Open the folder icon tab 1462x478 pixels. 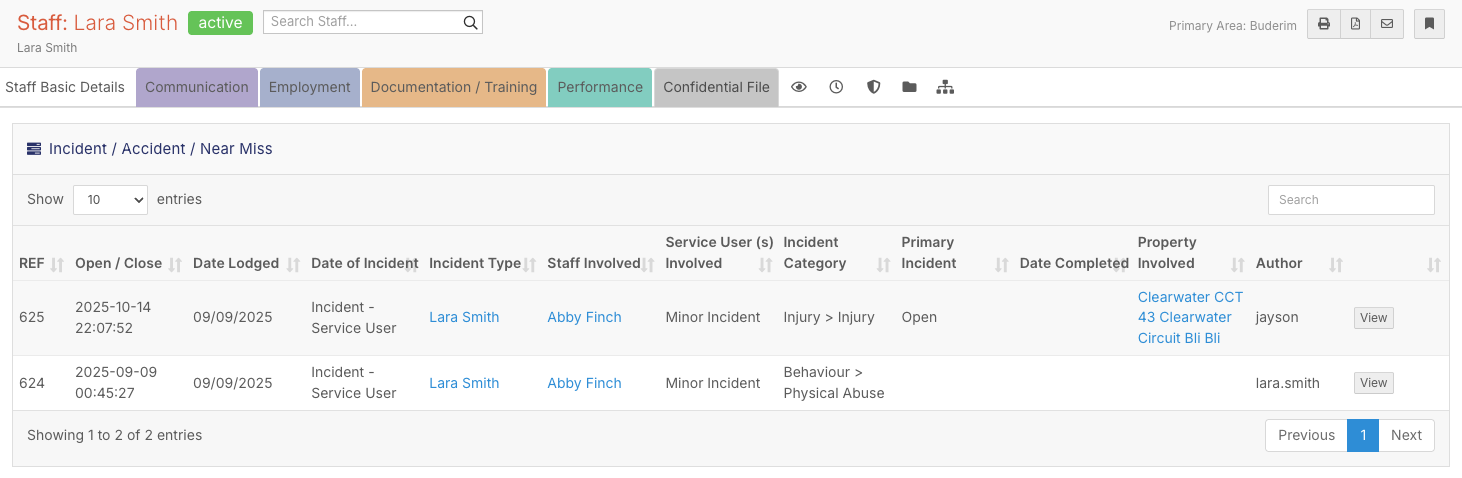click(909, 87)
